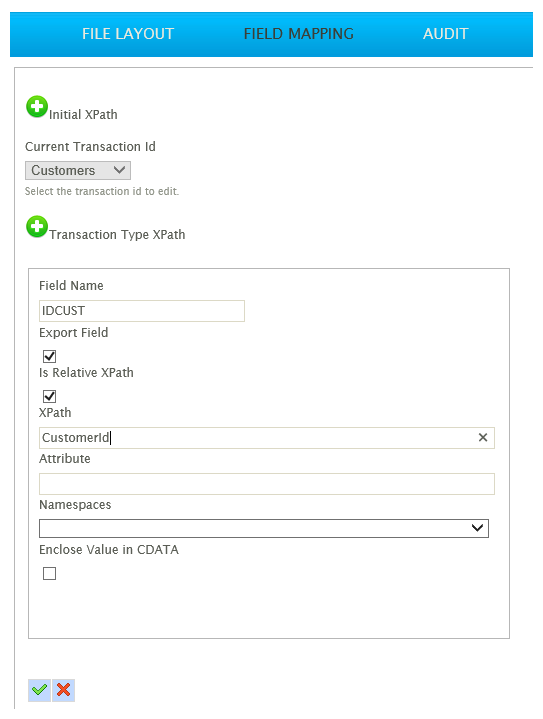Focus the Field Name input IDCUST
This screenshot has width=543, height=719.
tap(142, 311)
